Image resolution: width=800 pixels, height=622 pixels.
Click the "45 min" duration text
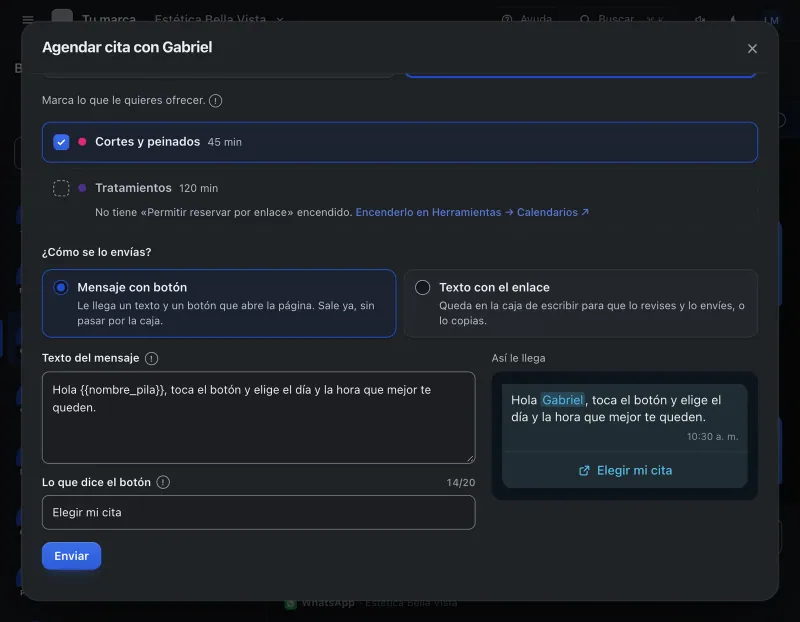pos(224,142)
